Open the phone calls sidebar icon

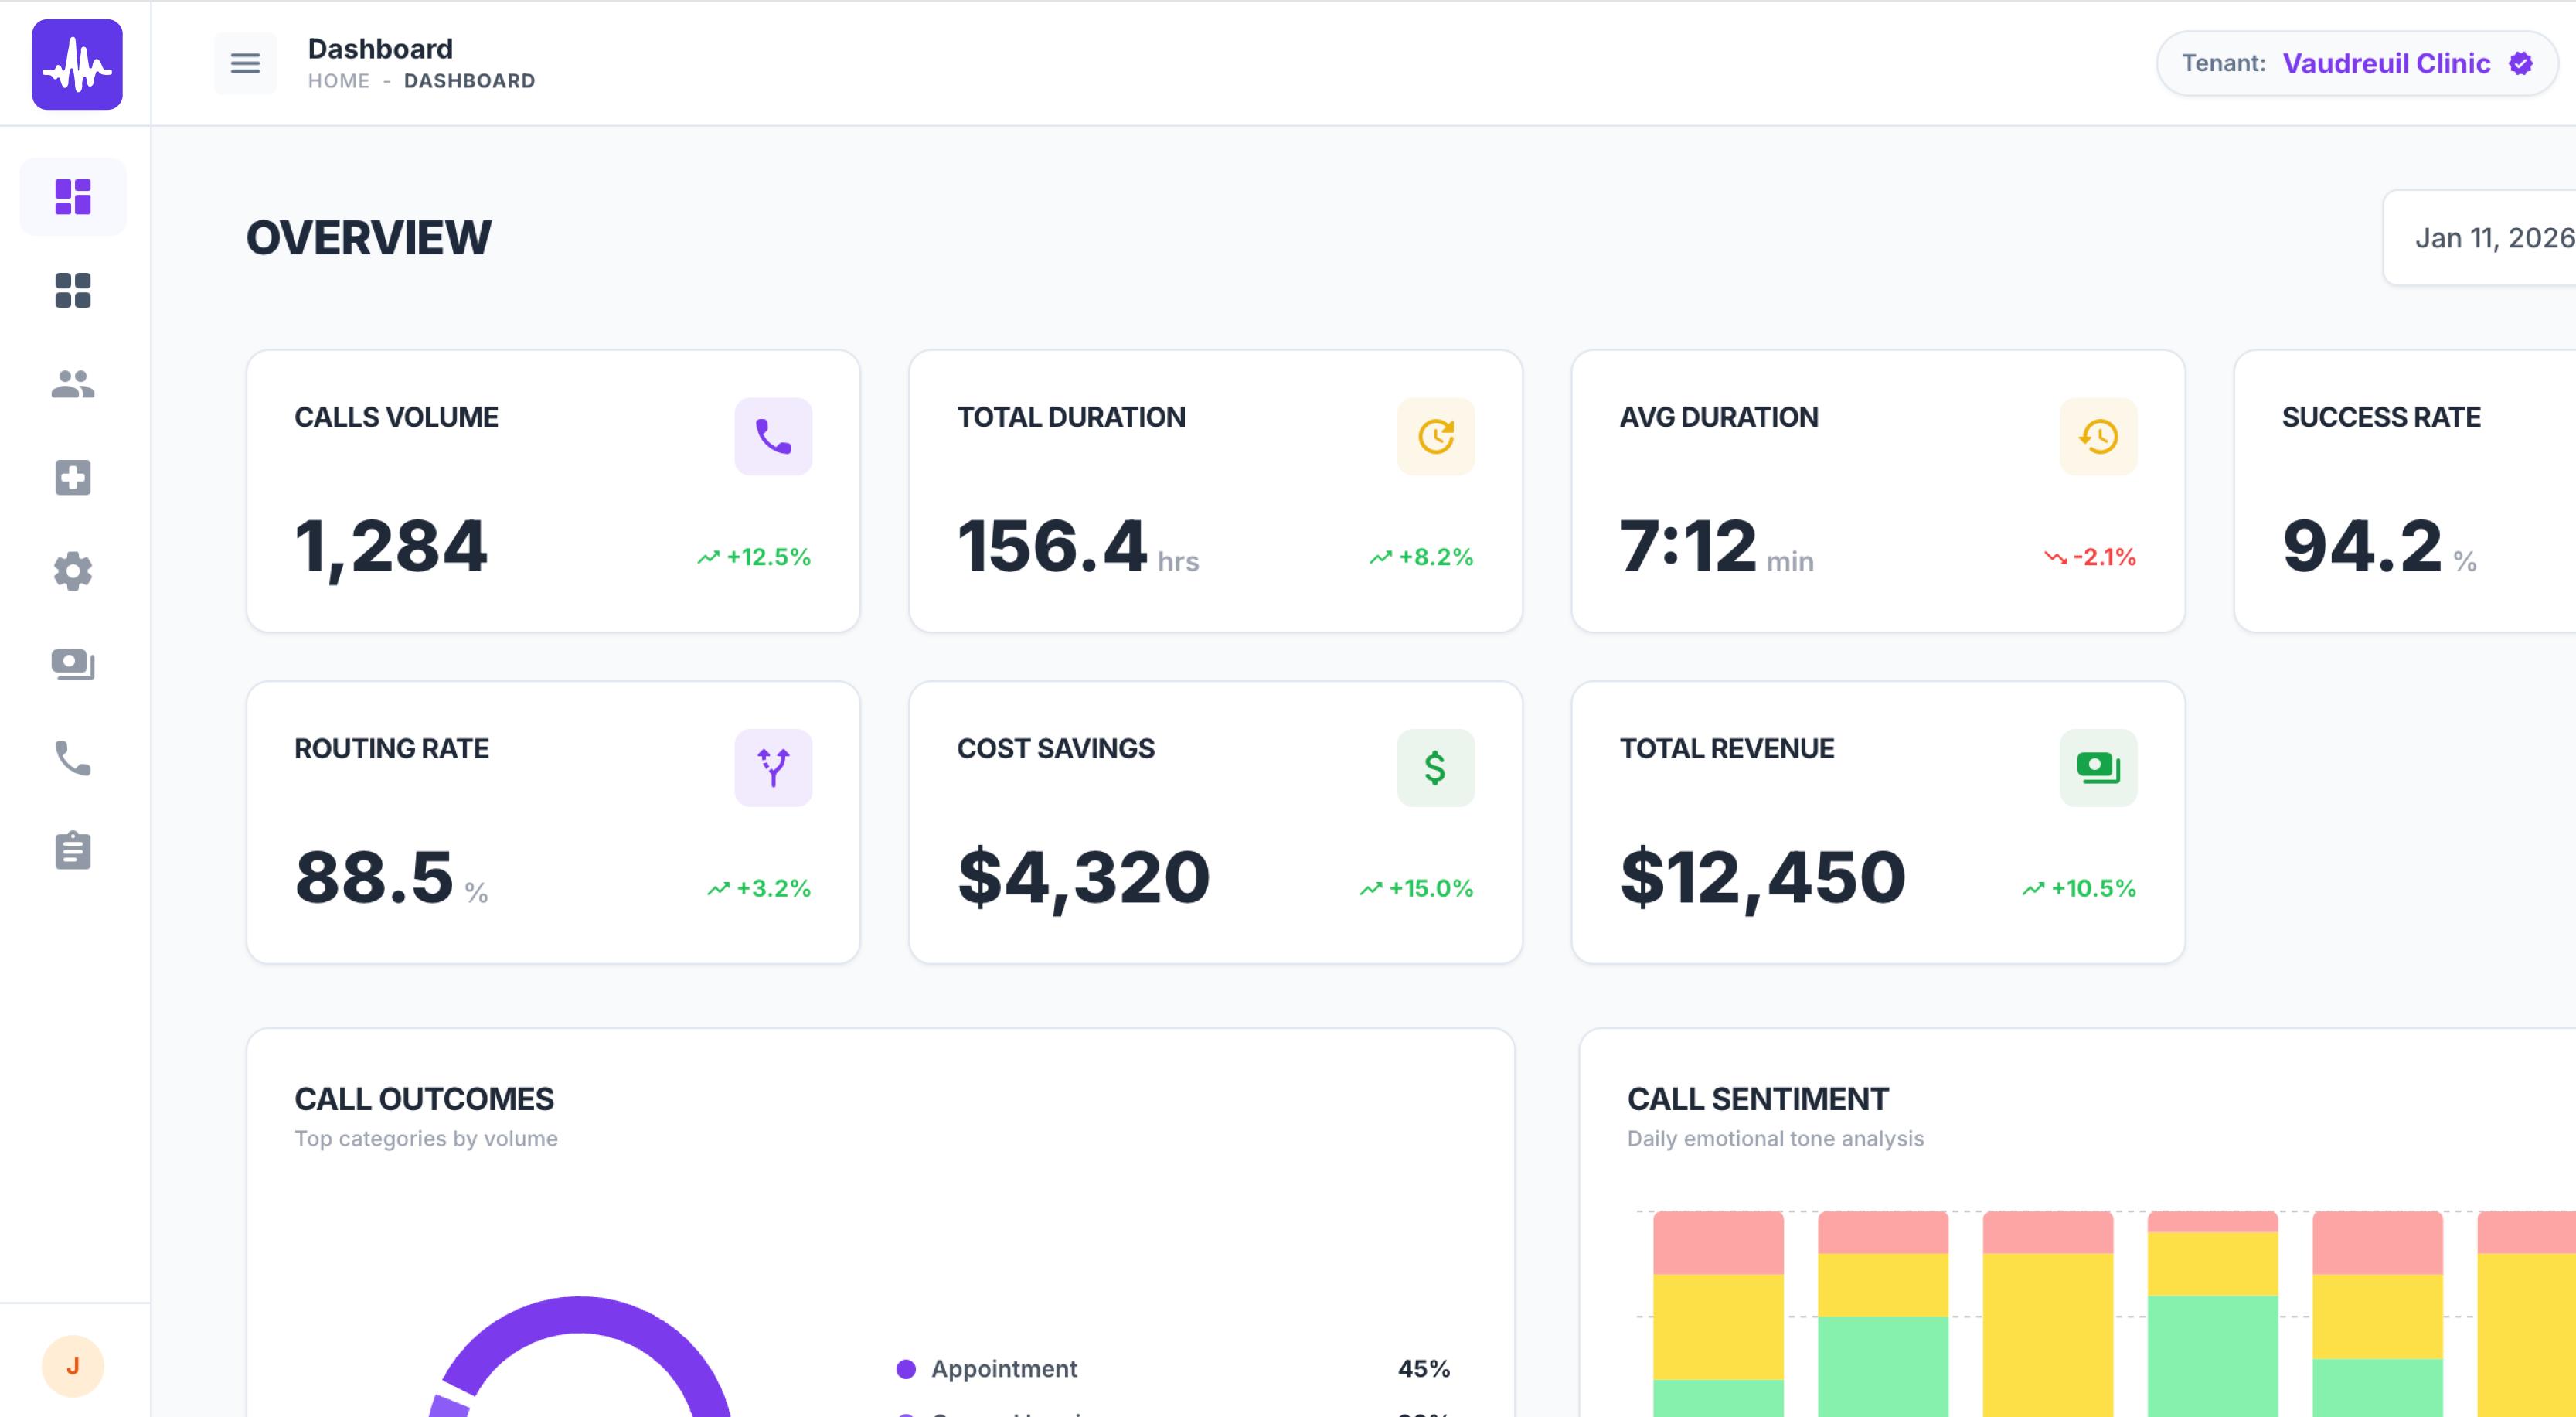(x=73, y=758)
